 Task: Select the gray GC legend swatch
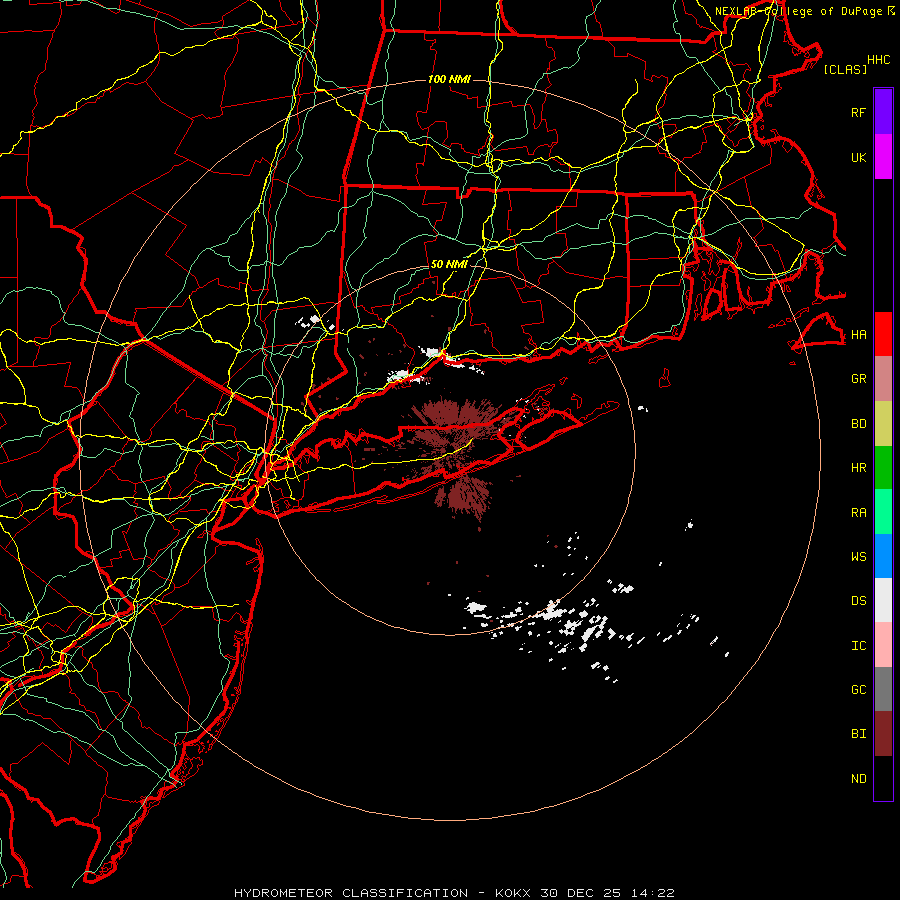tap(883, 689)
